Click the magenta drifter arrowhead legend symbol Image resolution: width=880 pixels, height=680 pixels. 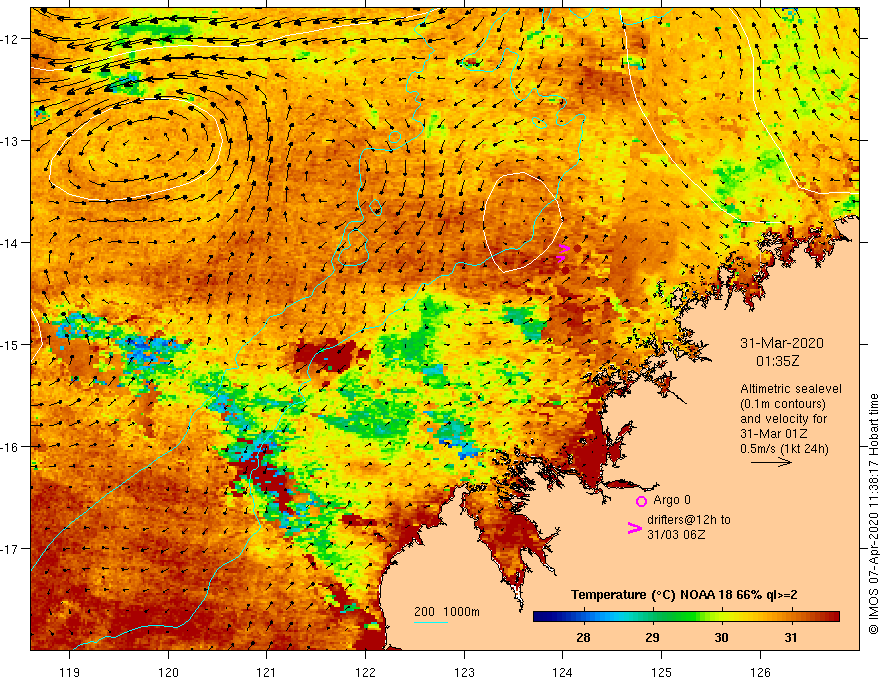(x=634, y=527)
